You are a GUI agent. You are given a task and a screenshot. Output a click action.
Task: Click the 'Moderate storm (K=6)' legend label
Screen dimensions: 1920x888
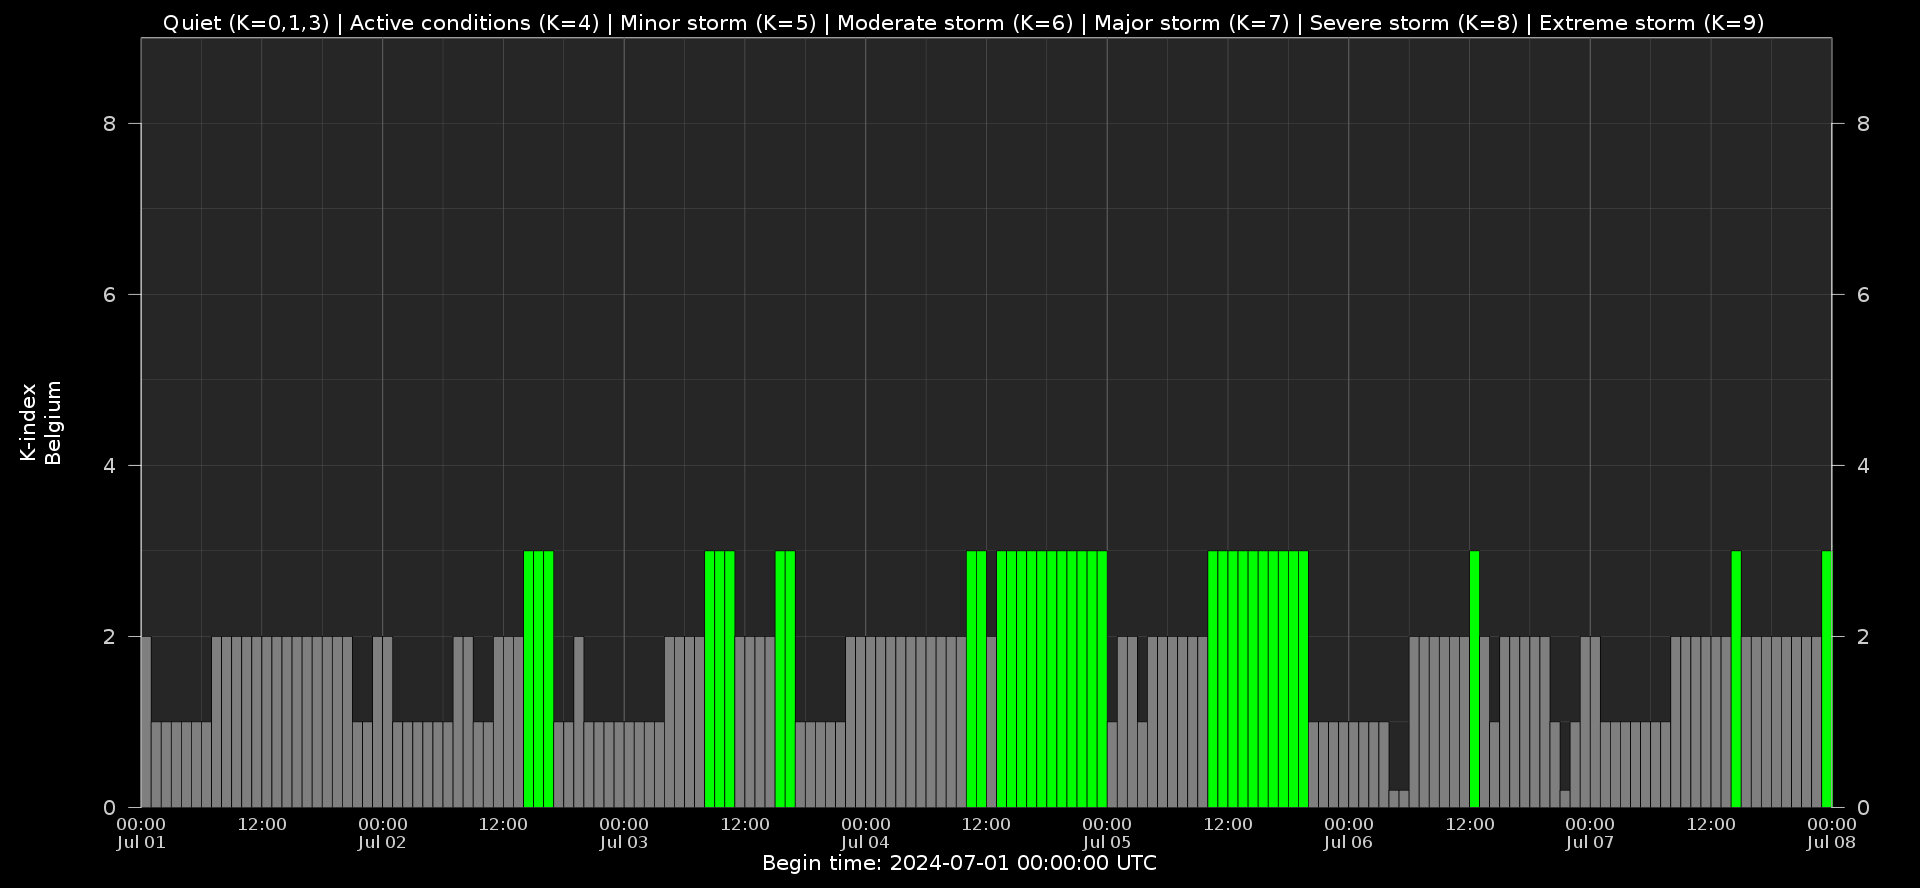[x=954, y=23]
